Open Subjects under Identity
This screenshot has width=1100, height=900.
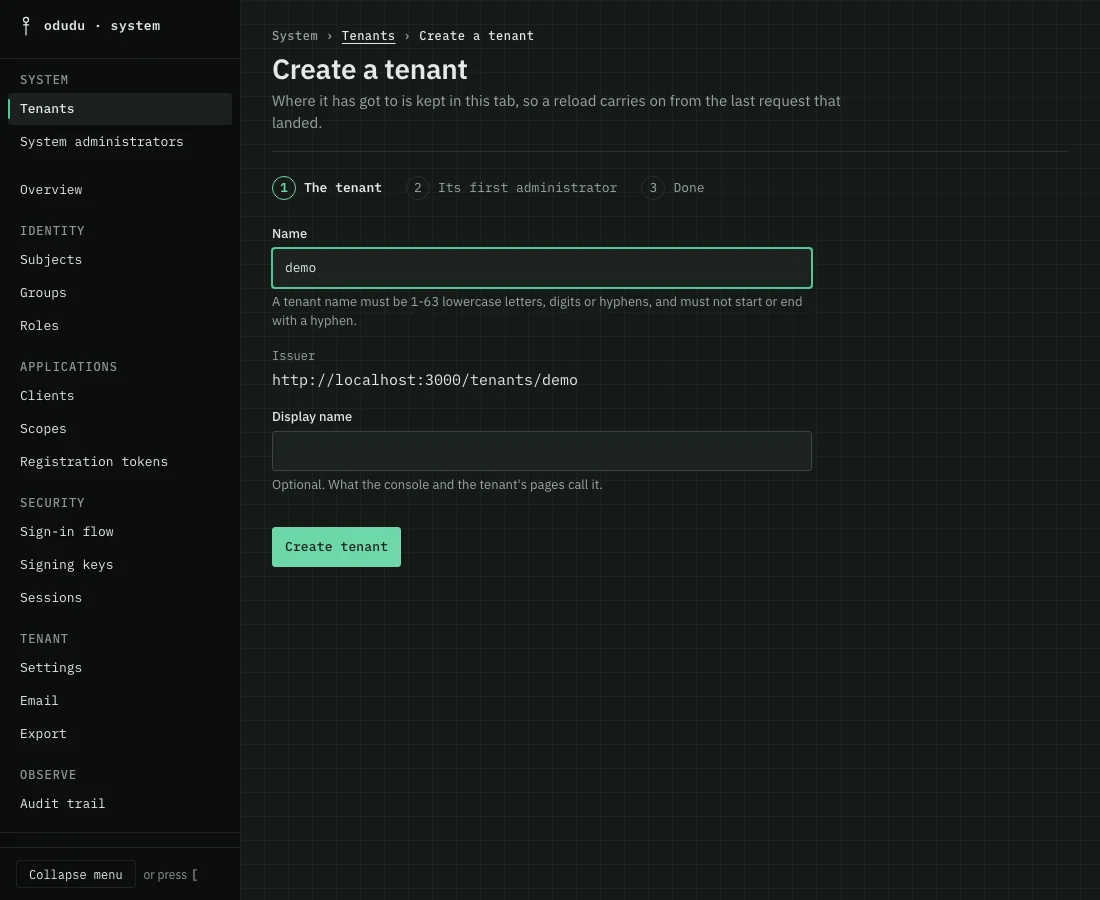coord(120,260)
